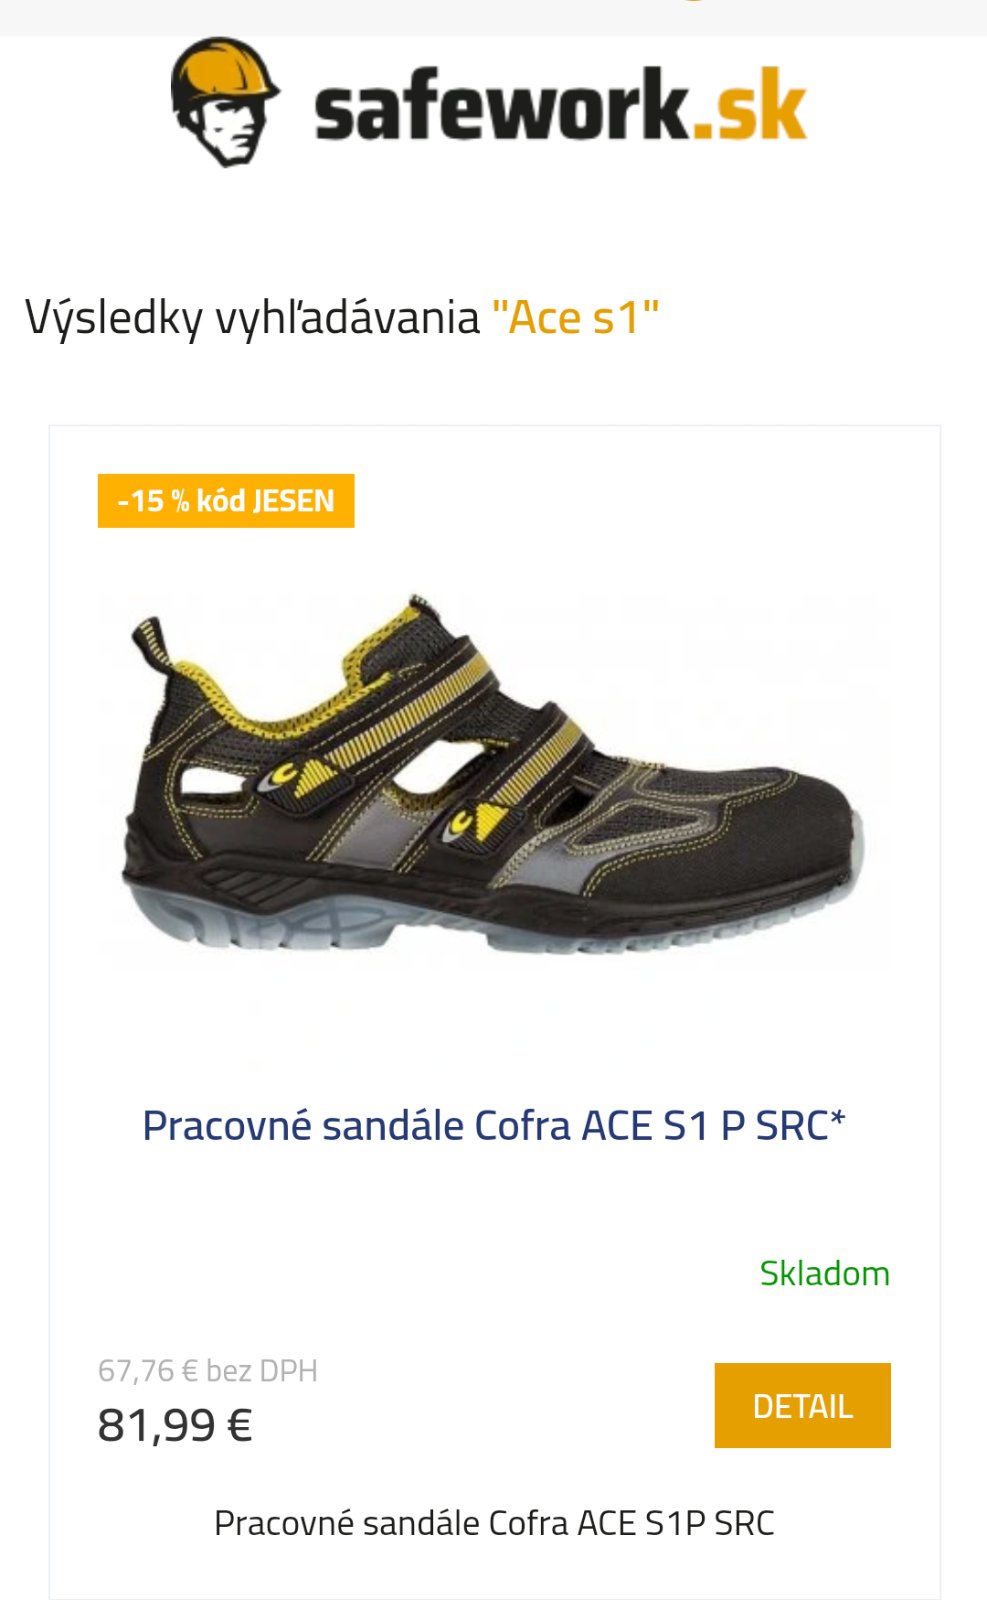Click the orange "Ace s1" search query text
The image size is (987, 1600).
[575, 318]
